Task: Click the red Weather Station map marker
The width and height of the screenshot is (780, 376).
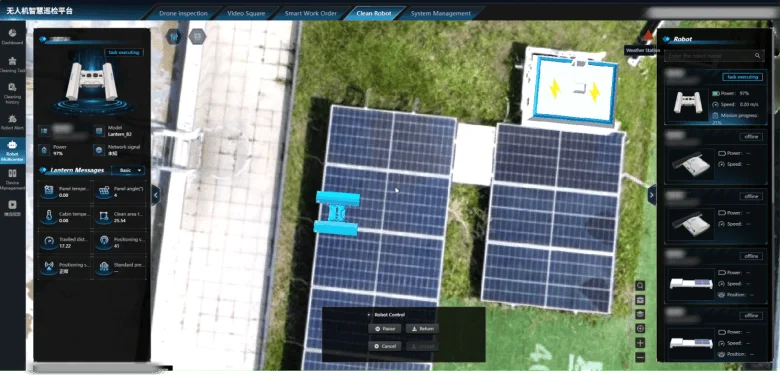Action: [x=648, y=35]
